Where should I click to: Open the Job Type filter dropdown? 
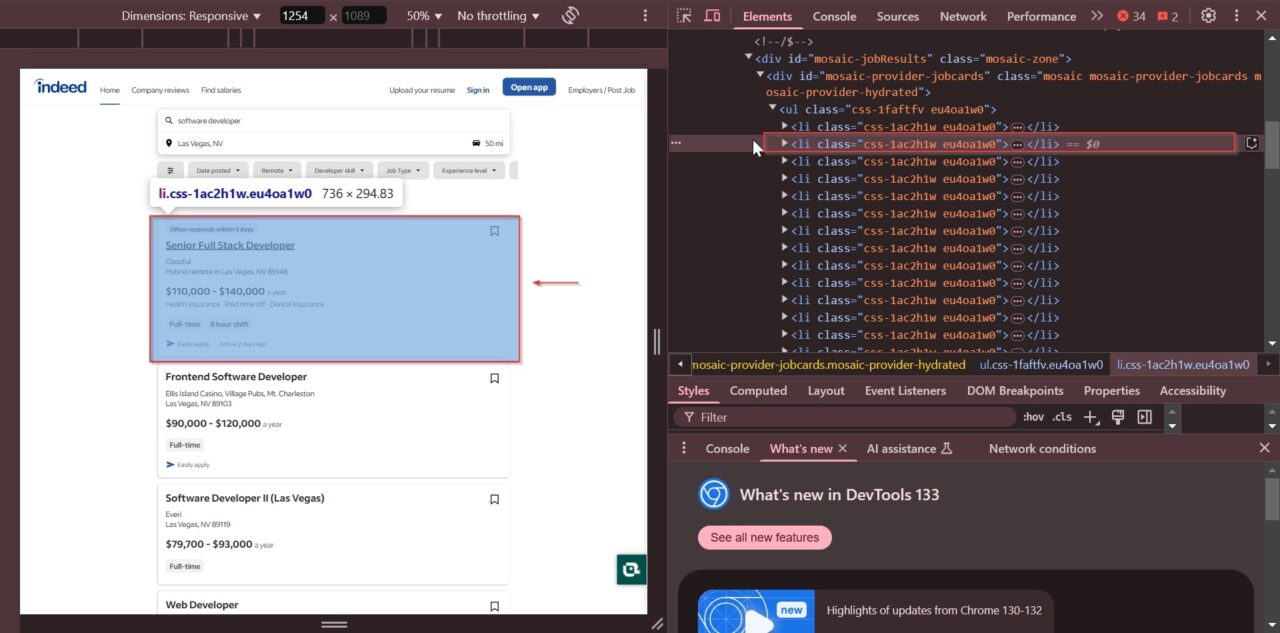(x=404, y=170)
